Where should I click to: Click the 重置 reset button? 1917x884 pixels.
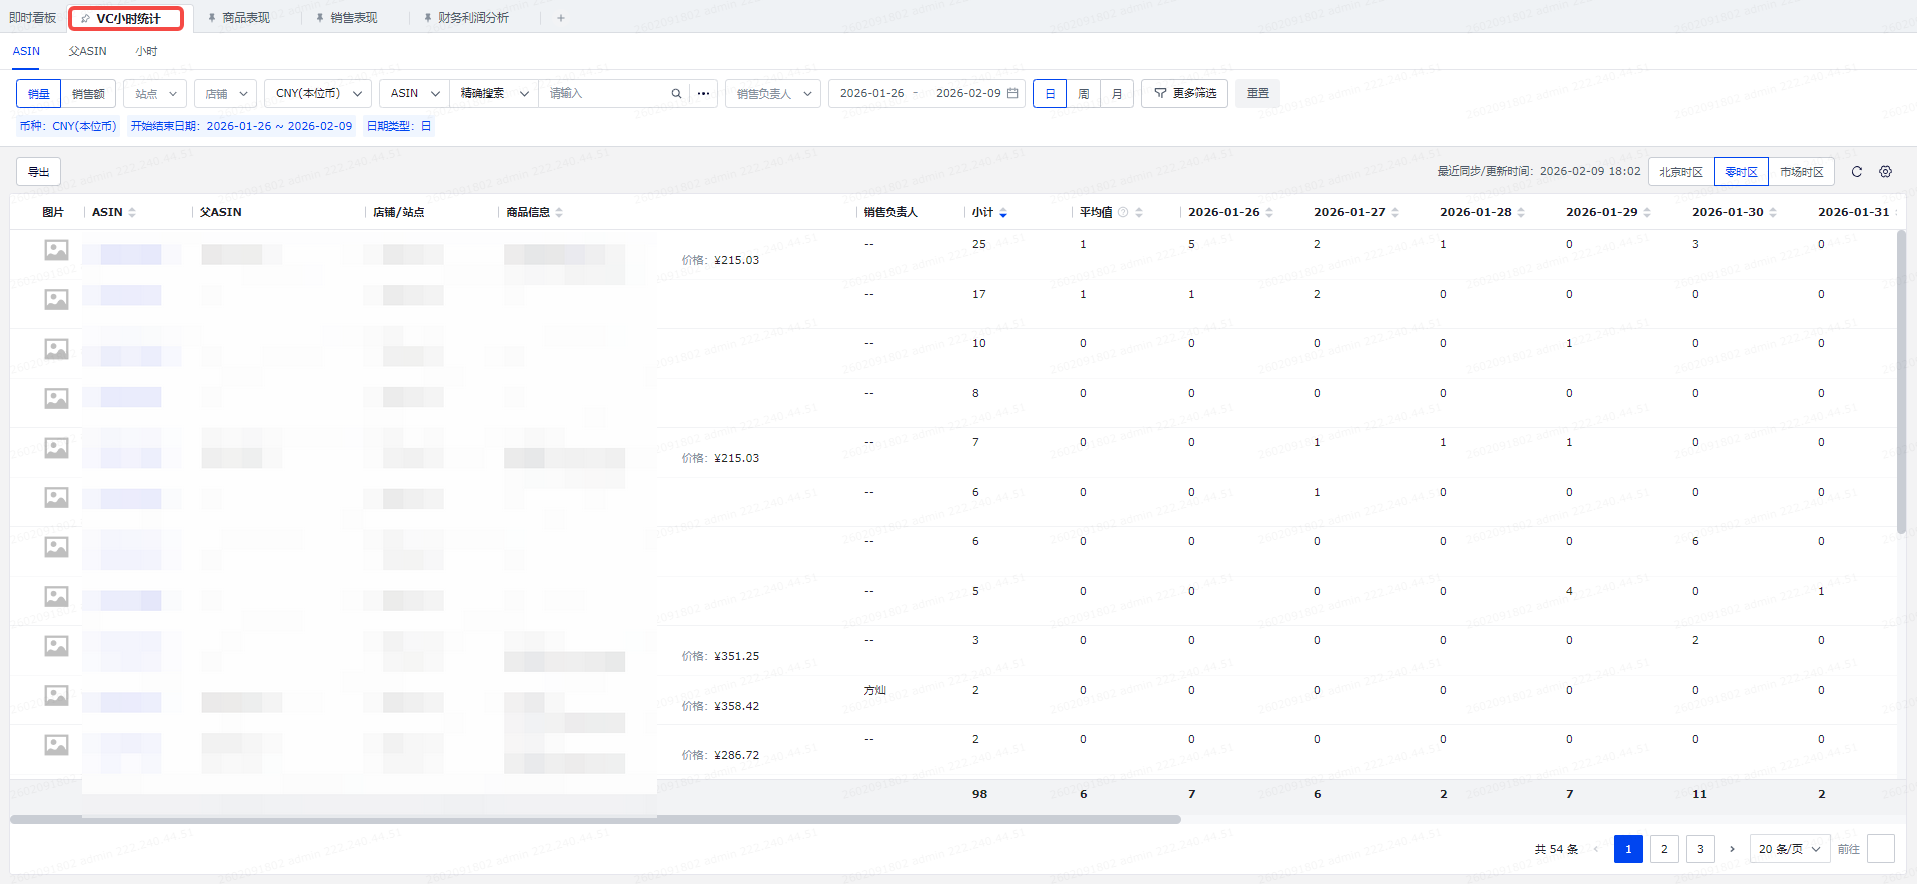1257,94
